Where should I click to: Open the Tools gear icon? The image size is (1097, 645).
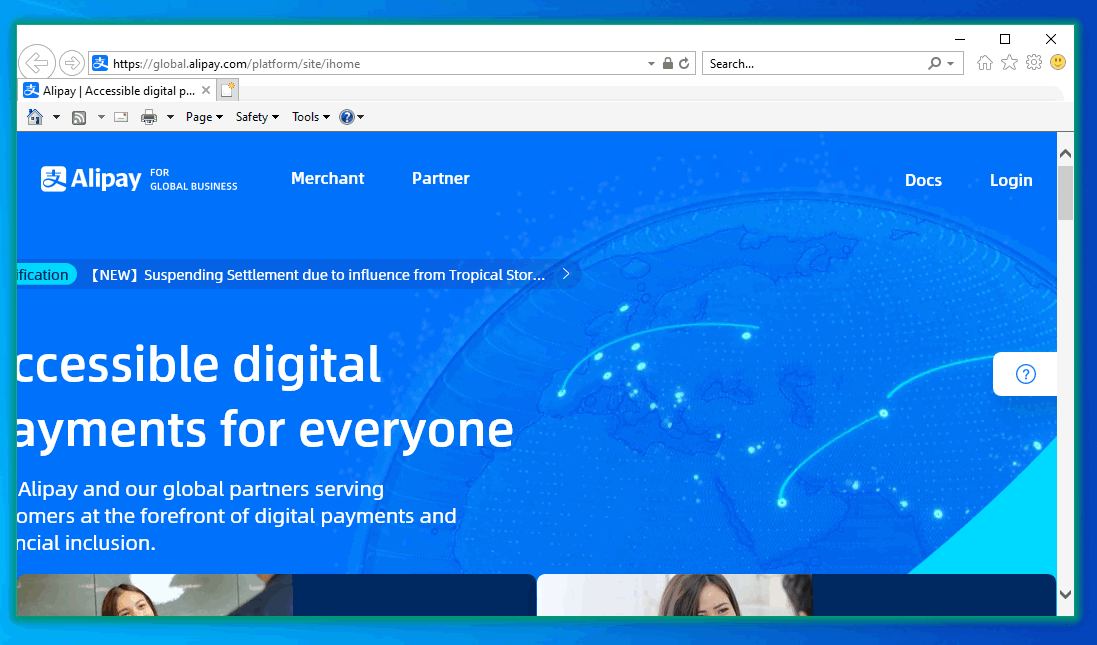point(1033,63)
